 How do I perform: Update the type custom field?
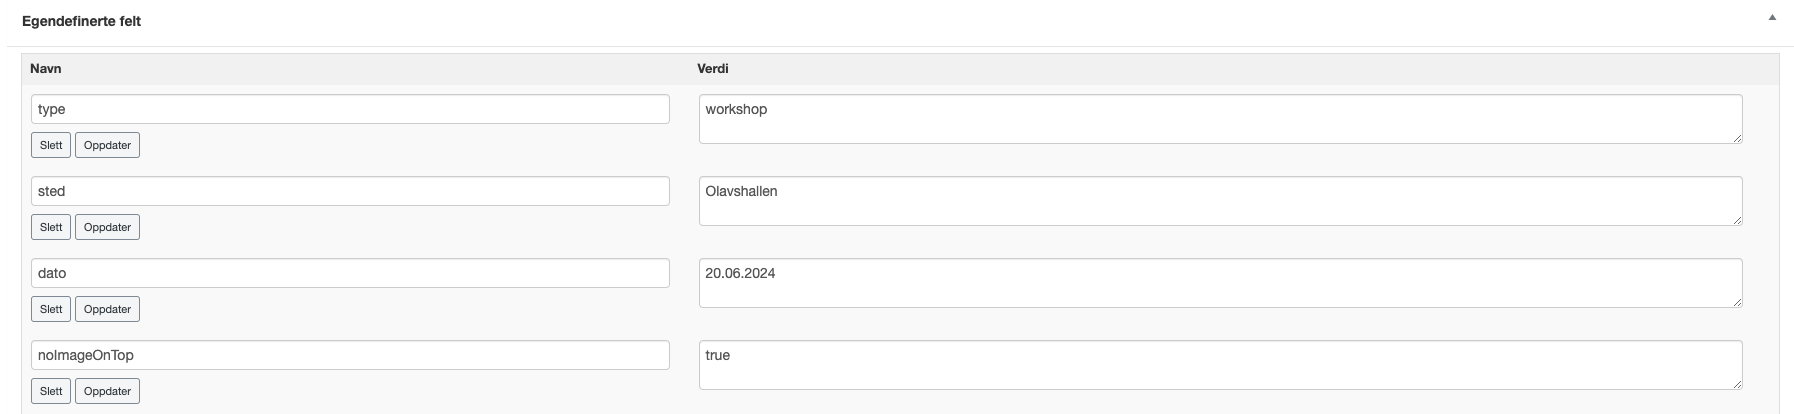click(x=107, y=145)
